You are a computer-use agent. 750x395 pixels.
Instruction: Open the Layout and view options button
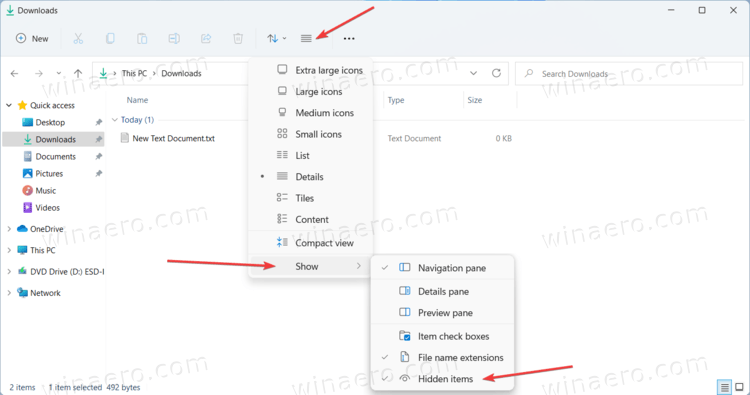tap(306, 39)
